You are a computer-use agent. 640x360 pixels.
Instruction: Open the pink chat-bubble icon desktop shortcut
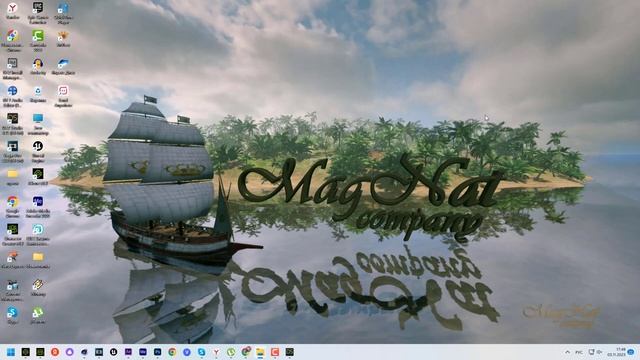(x=63, y=96)
